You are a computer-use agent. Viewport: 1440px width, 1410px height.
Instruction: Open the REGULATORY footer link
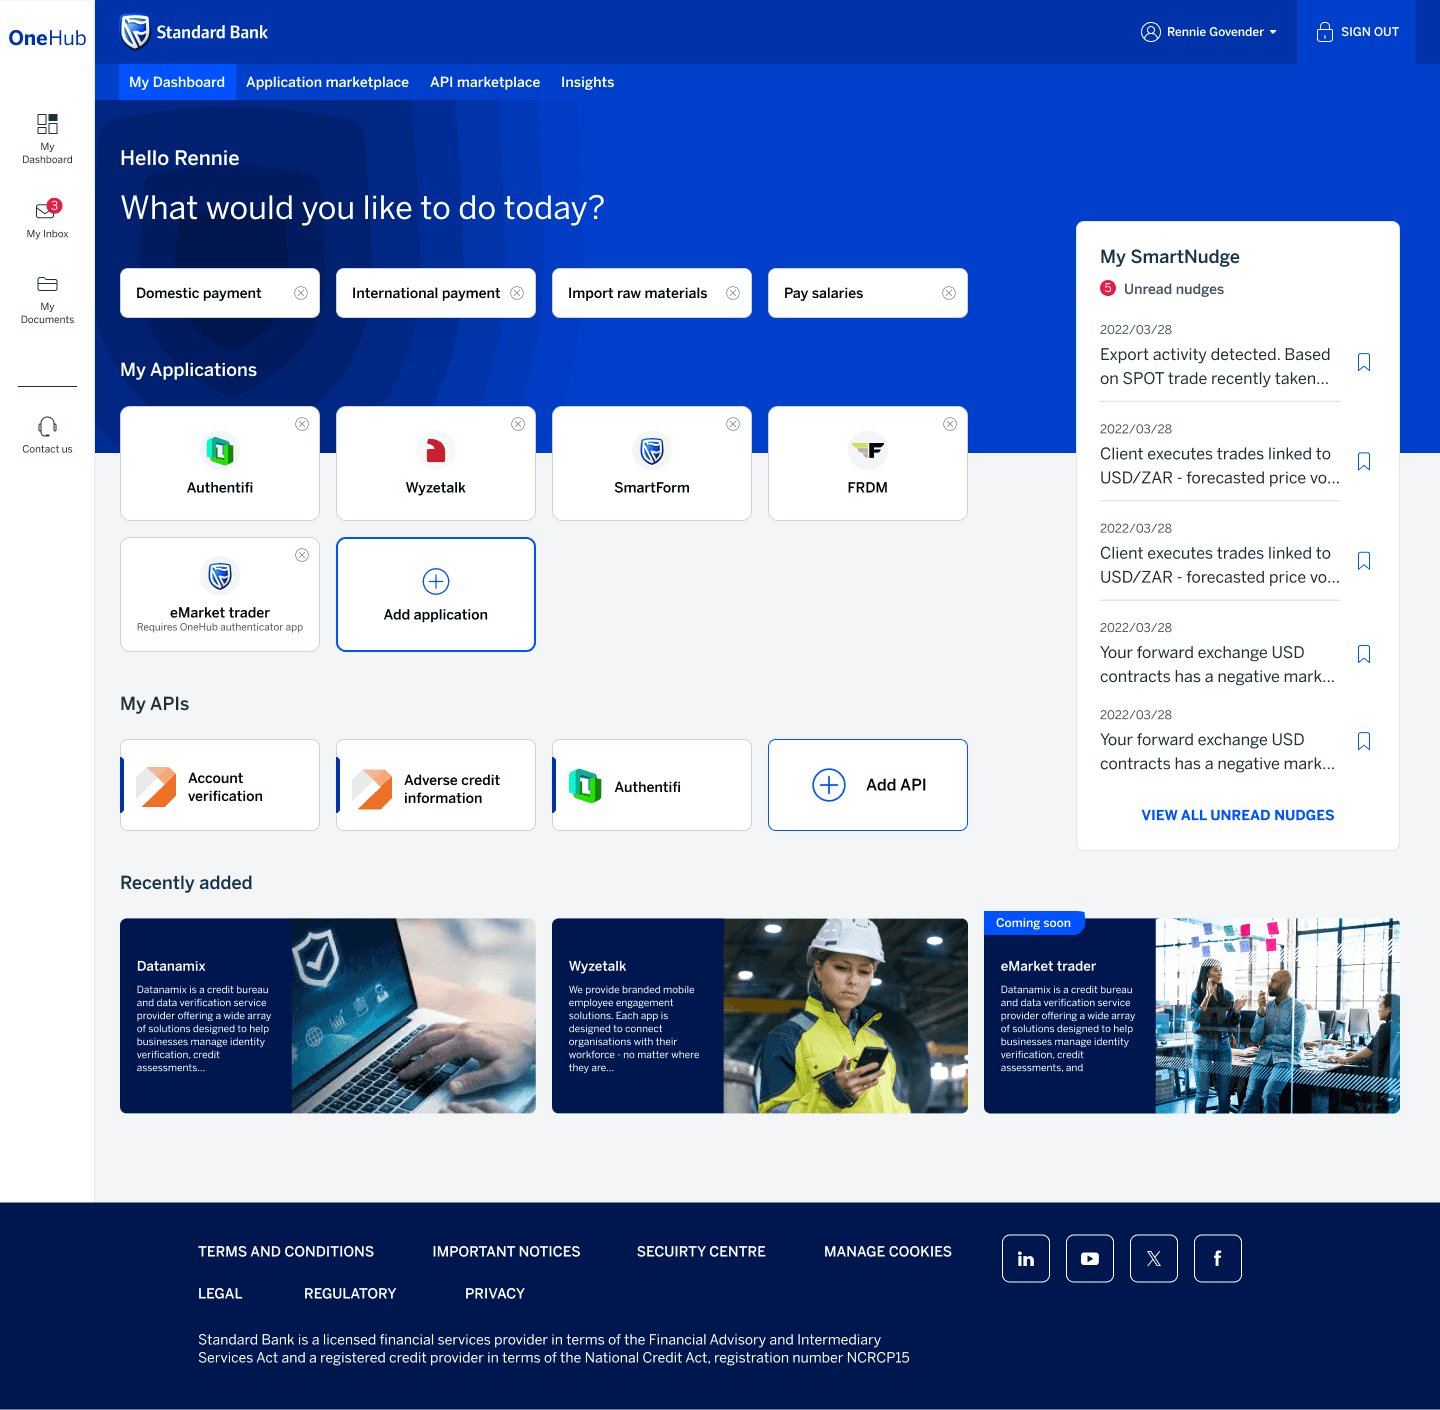click(350, 1293)
